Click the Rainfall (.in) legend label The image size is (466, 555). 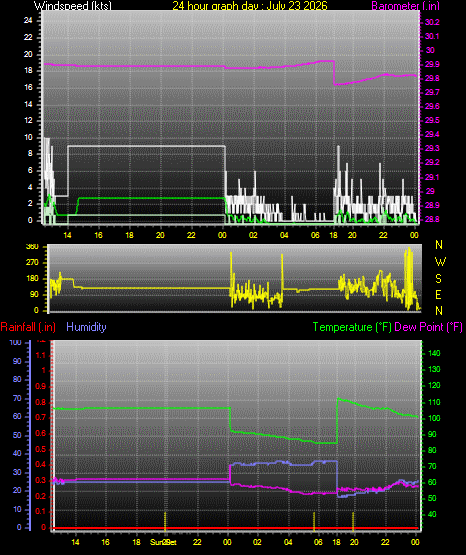pyautogui.click(x=28, y=327)
